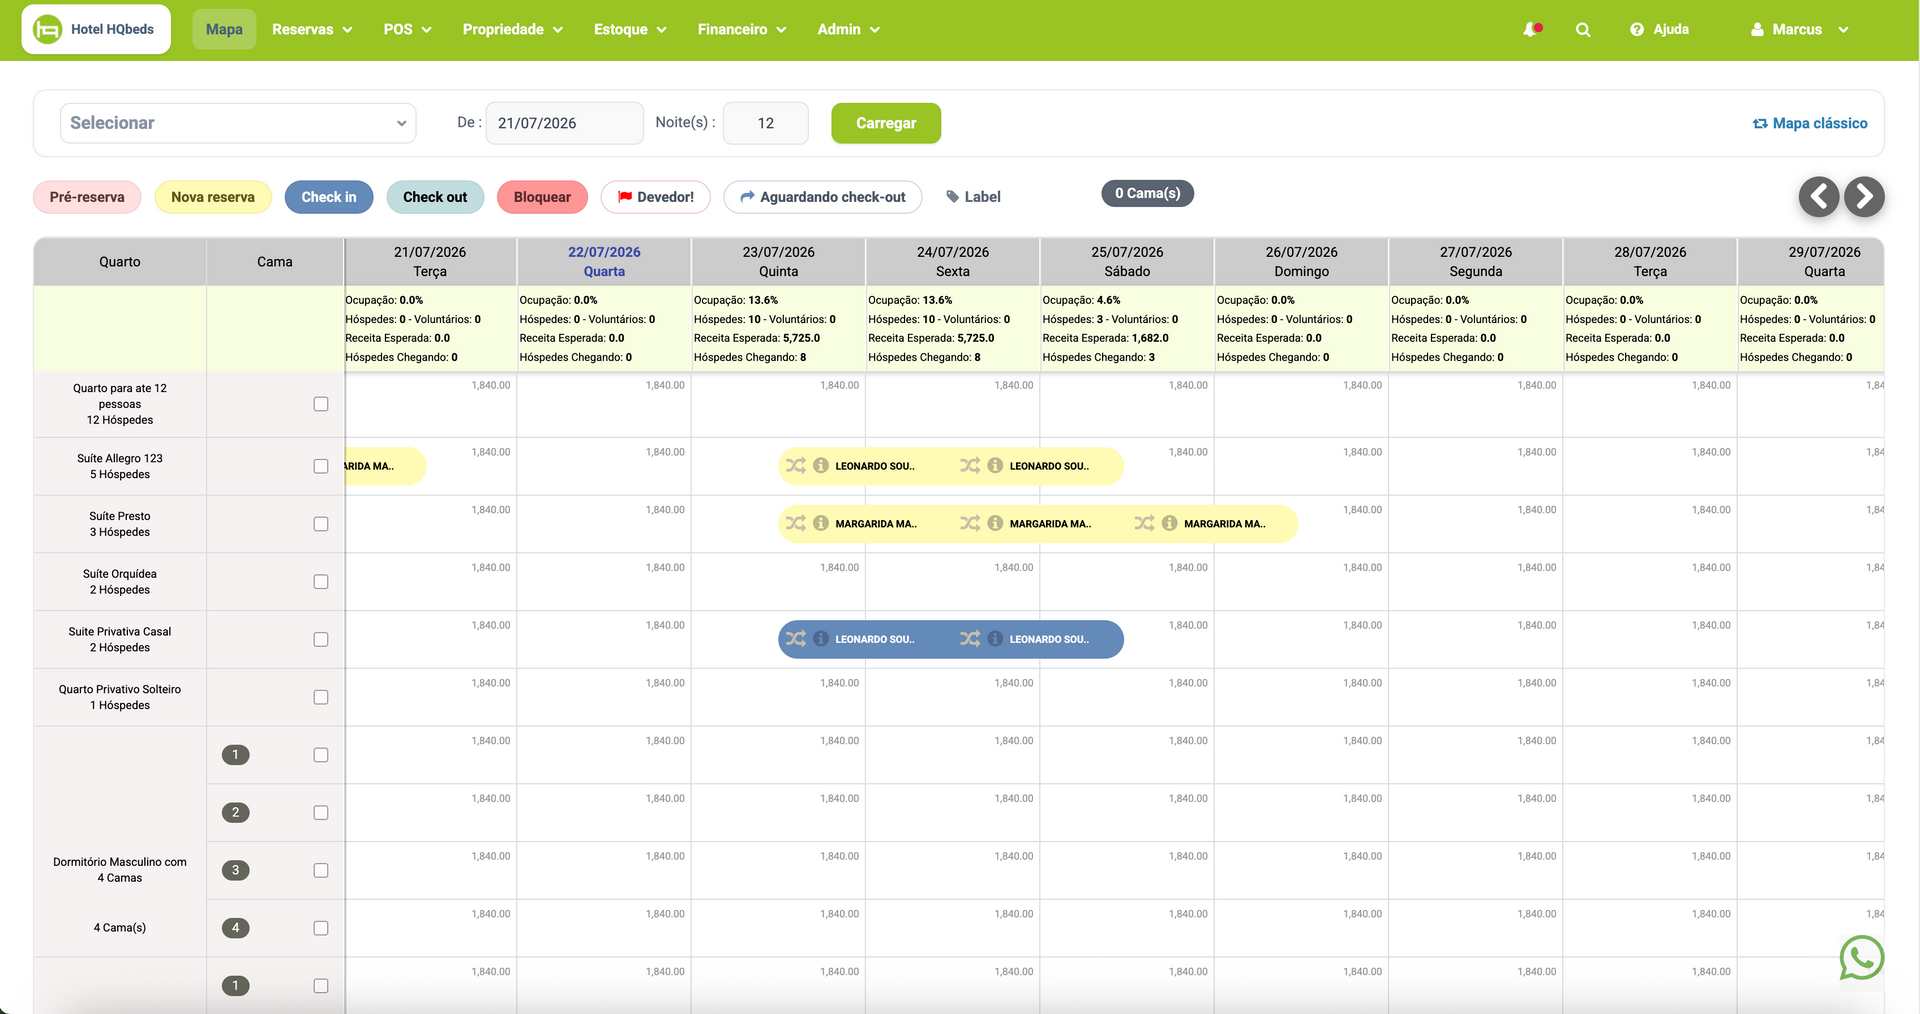Expand the Selecionar dropdown

pyautogui.click(x=238, y=123)
